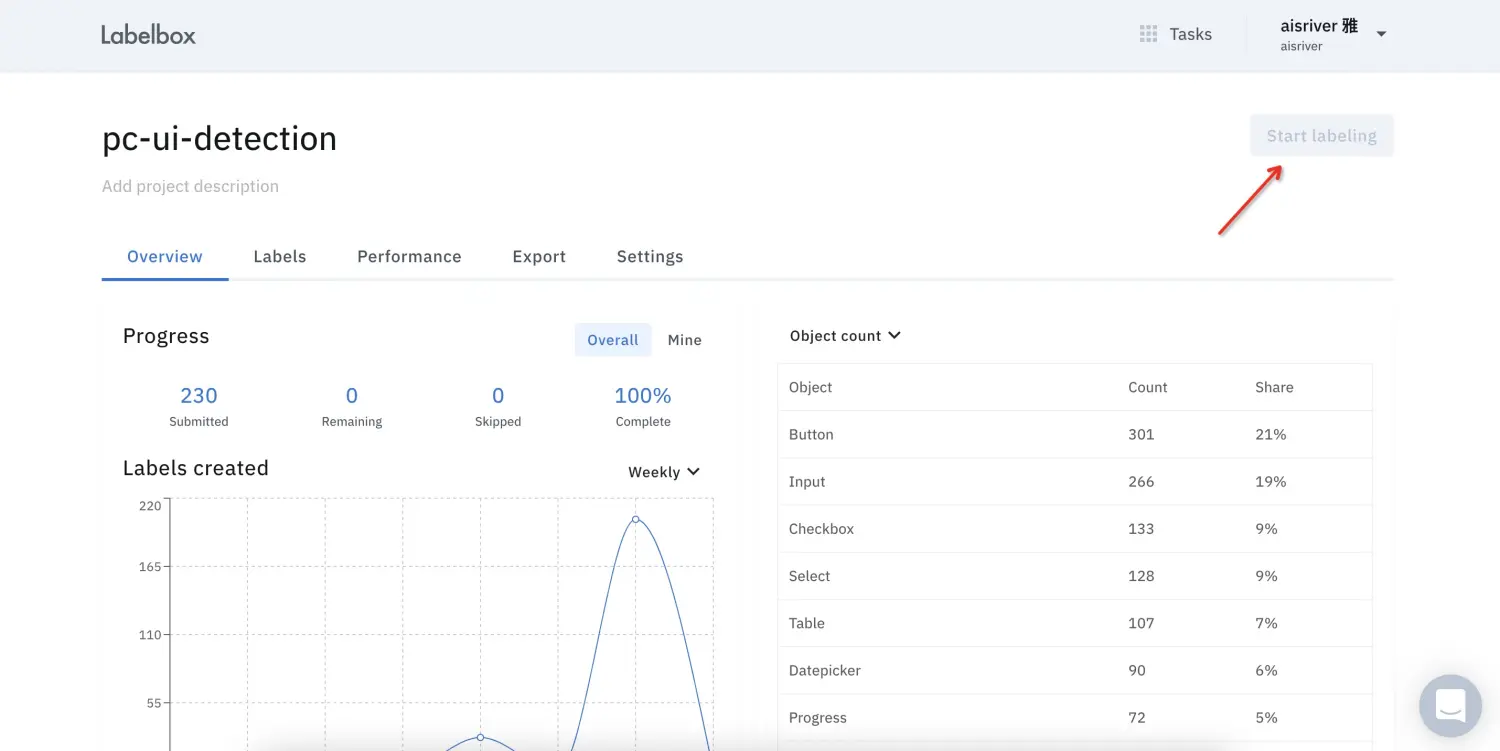Open the Settings tab
The image size is (1500, 751).
650,256
